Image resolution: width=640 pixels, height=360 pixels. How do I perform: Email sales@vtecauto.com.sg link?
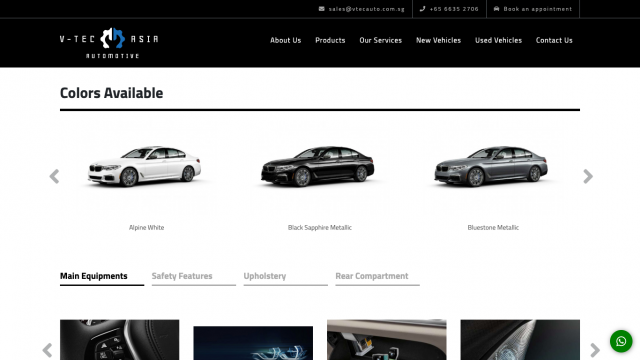tap(367, 9)
